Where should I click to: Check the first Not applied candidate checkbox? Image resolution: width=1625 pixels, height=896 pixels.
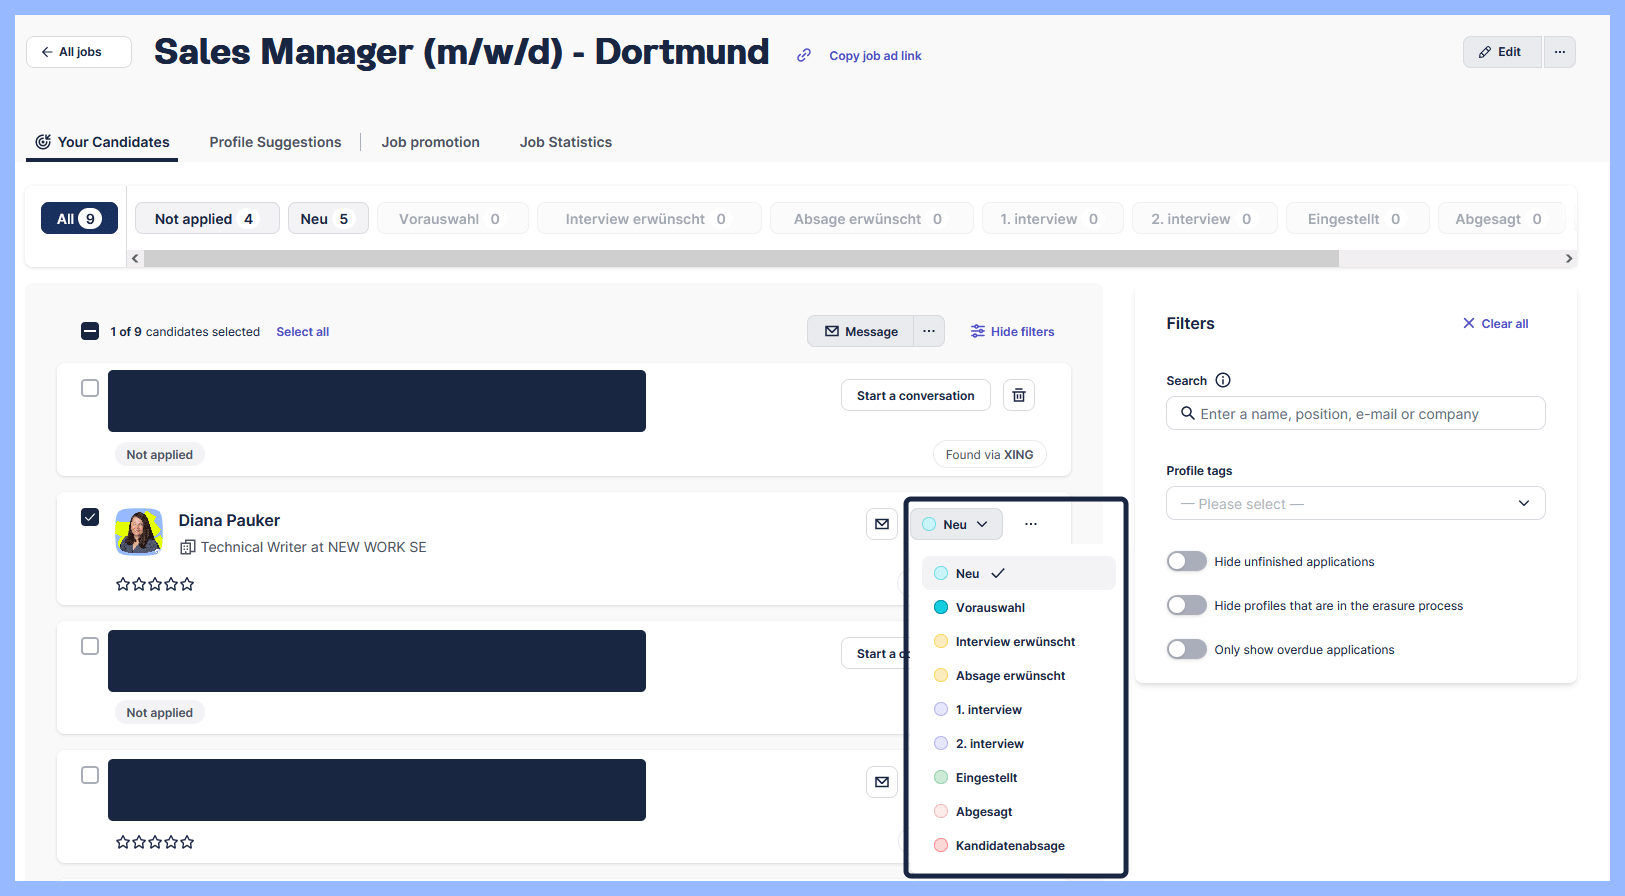90,388
